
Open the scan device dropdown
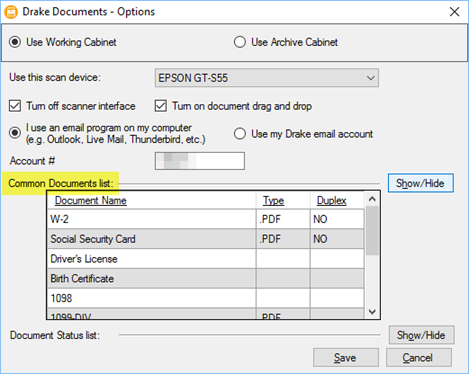coord(267,78)
